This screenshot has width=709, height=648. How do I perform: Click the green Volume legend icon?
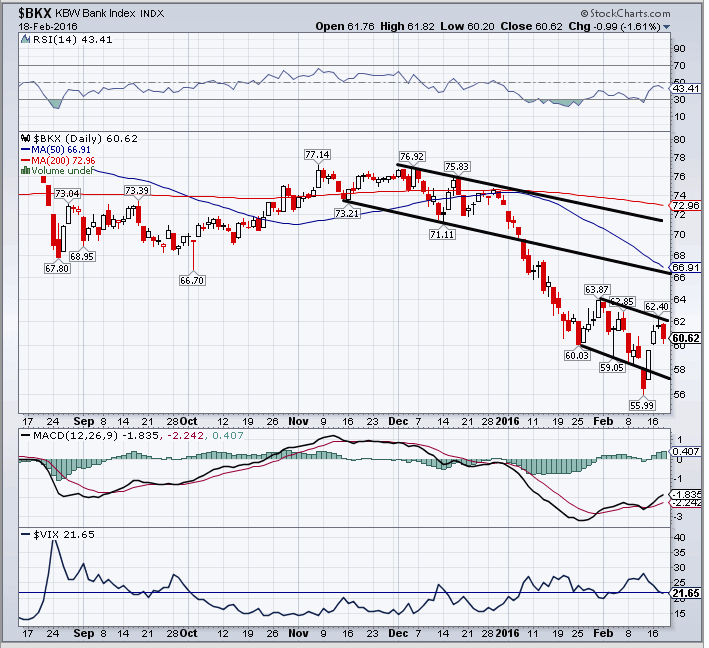pos(25,170)
